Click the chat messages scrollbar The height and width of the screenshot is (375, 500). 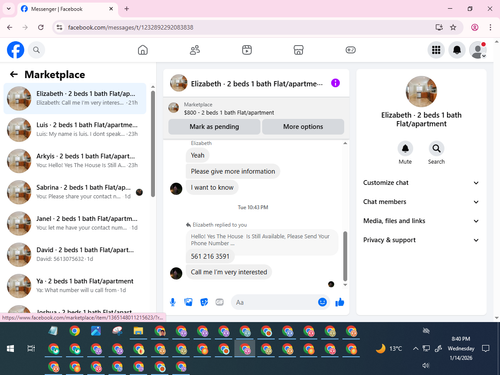pyautogui.click(x=345, y=256)
